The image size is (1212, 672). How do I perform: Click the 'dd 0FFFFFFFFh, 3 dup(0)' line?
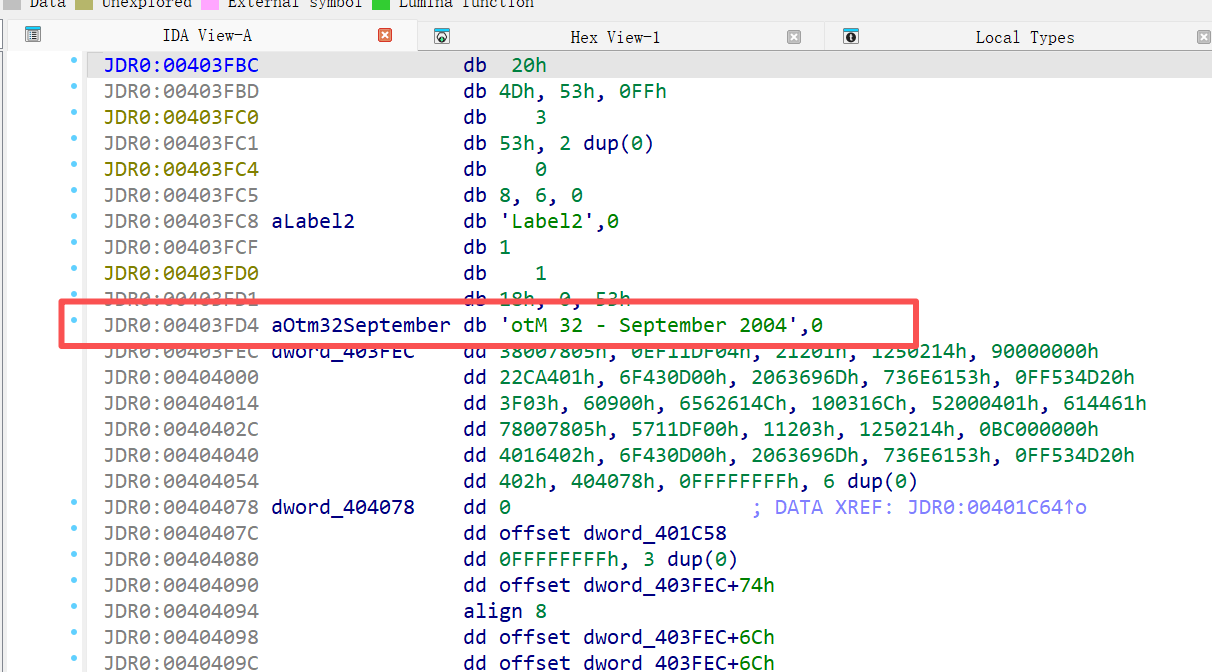[x=601, y=559]
